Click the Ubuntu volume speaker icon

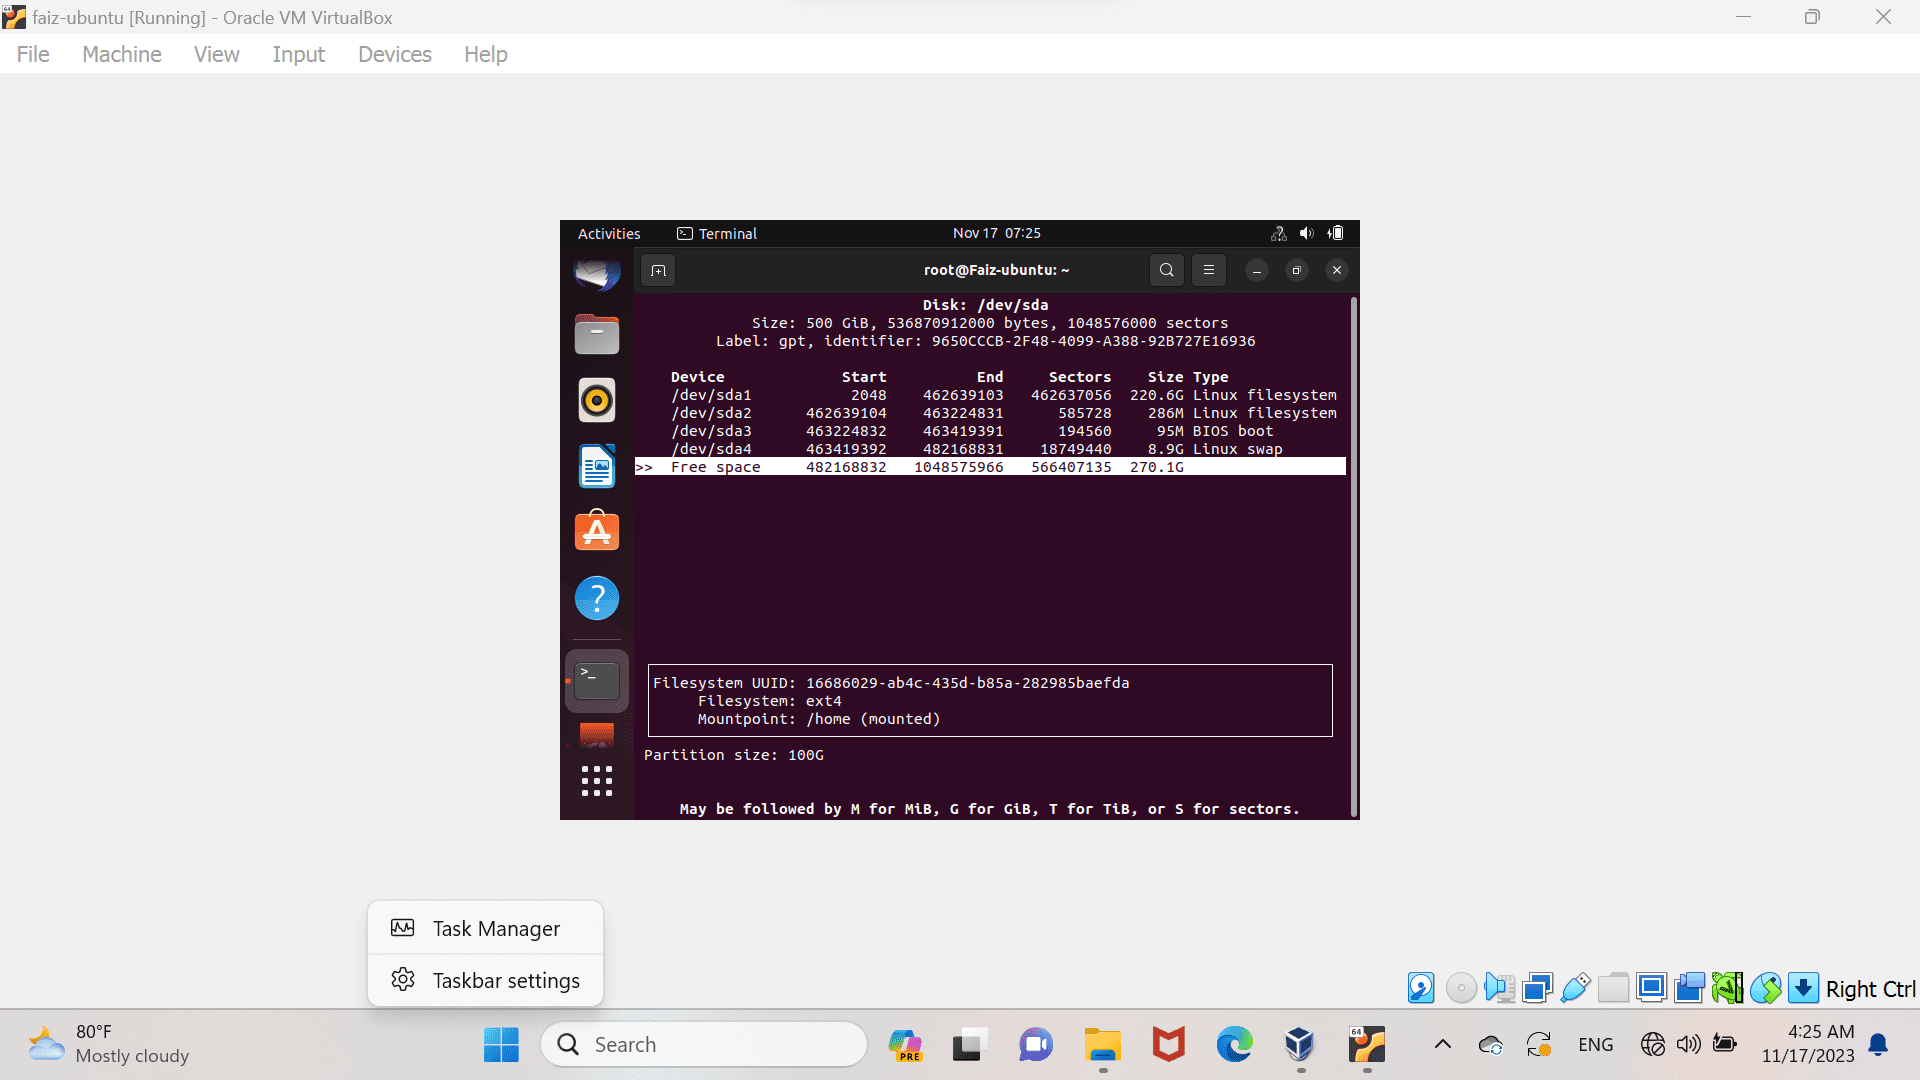pyautogui.click(x=1306, y=233)
